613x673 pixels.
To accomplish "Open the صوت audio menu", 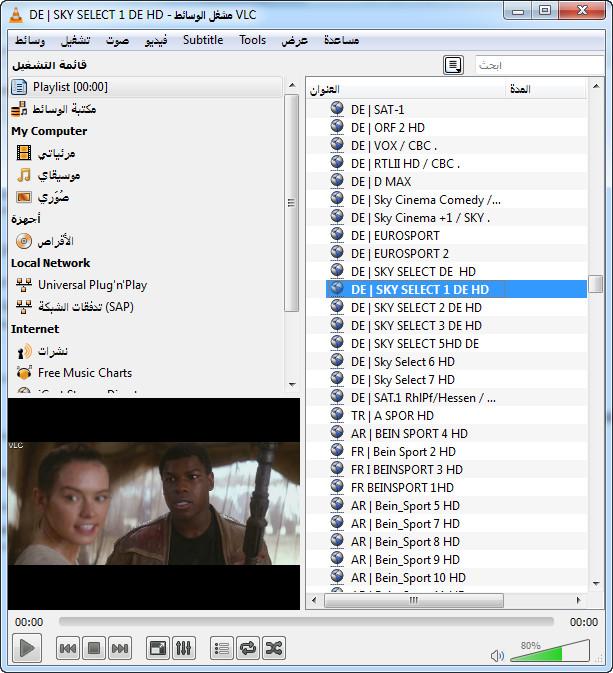I will coord(118,40).
